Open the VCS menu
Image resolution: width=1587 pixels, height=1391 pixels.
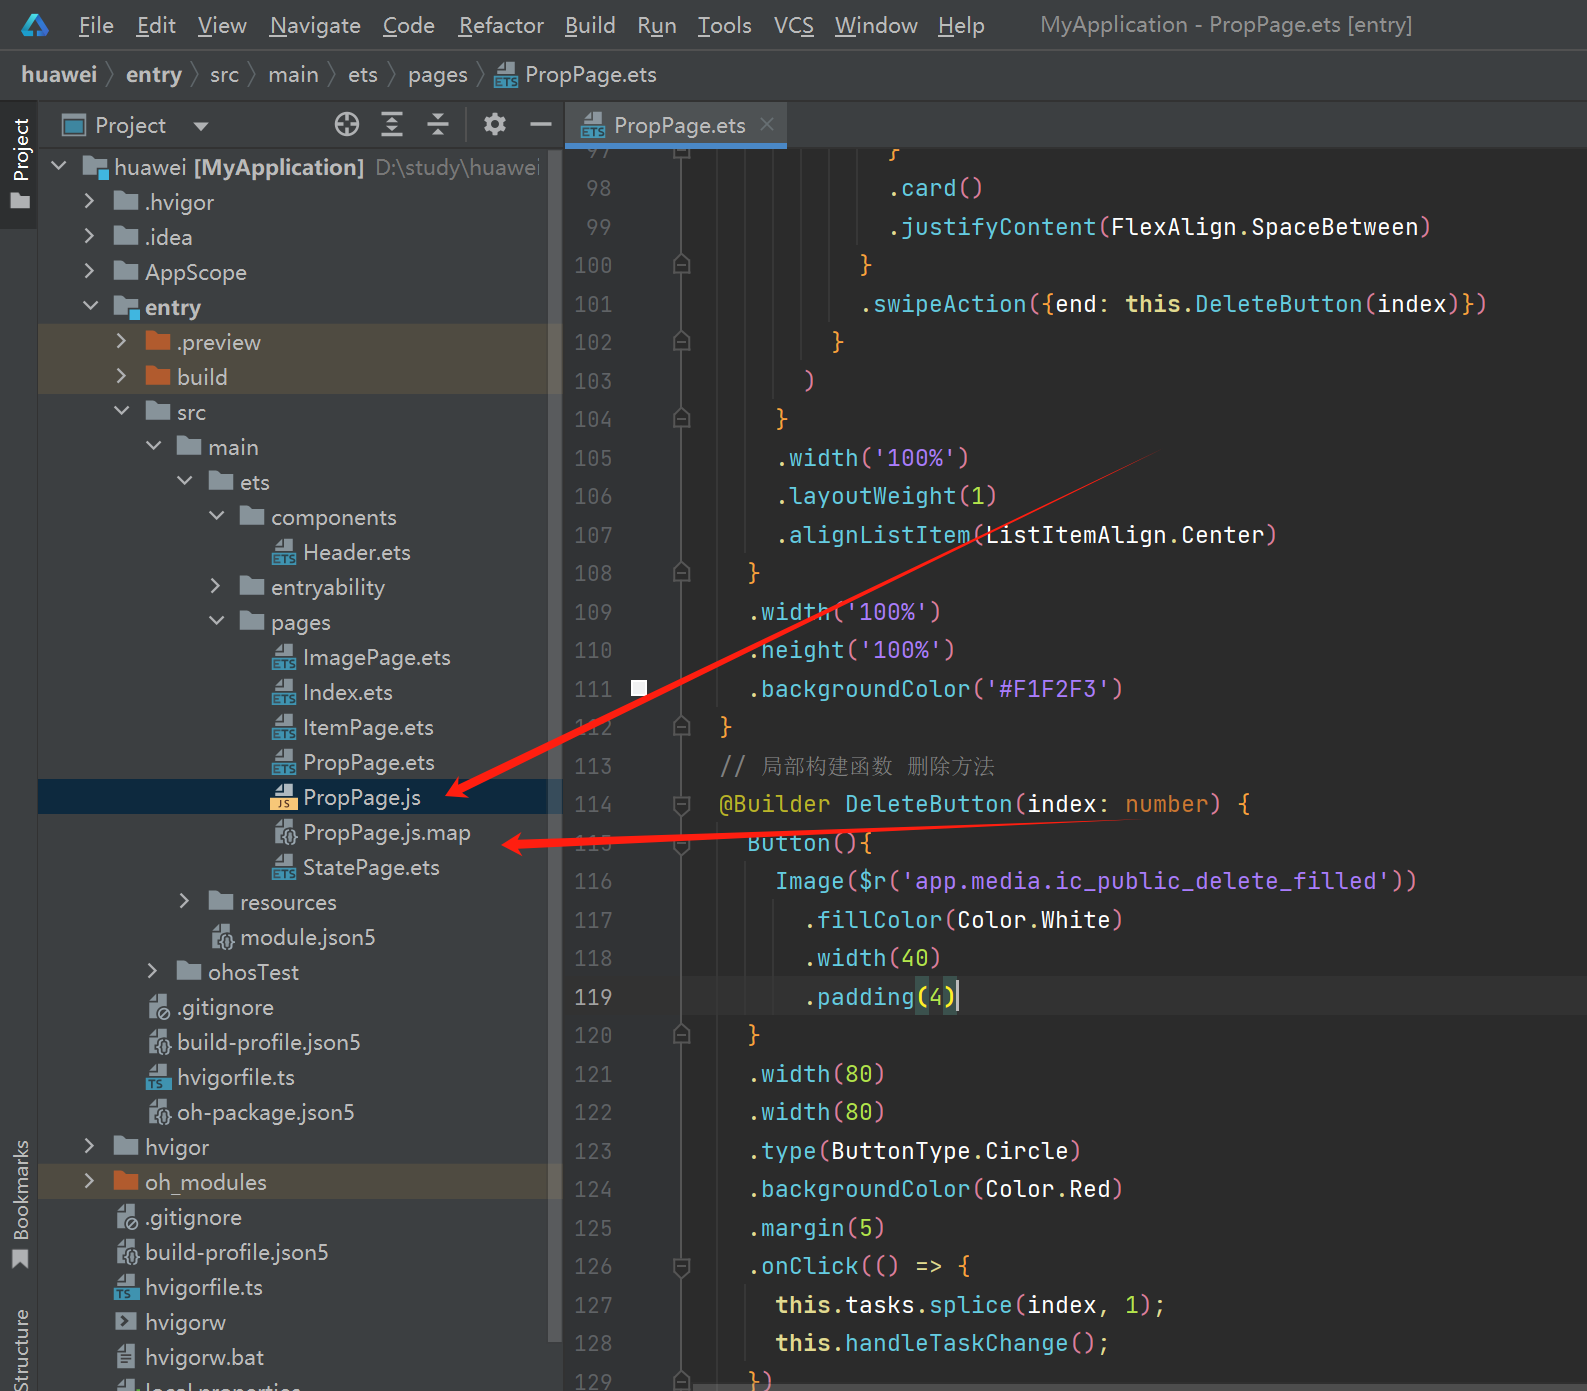click(x=794, y=25)
